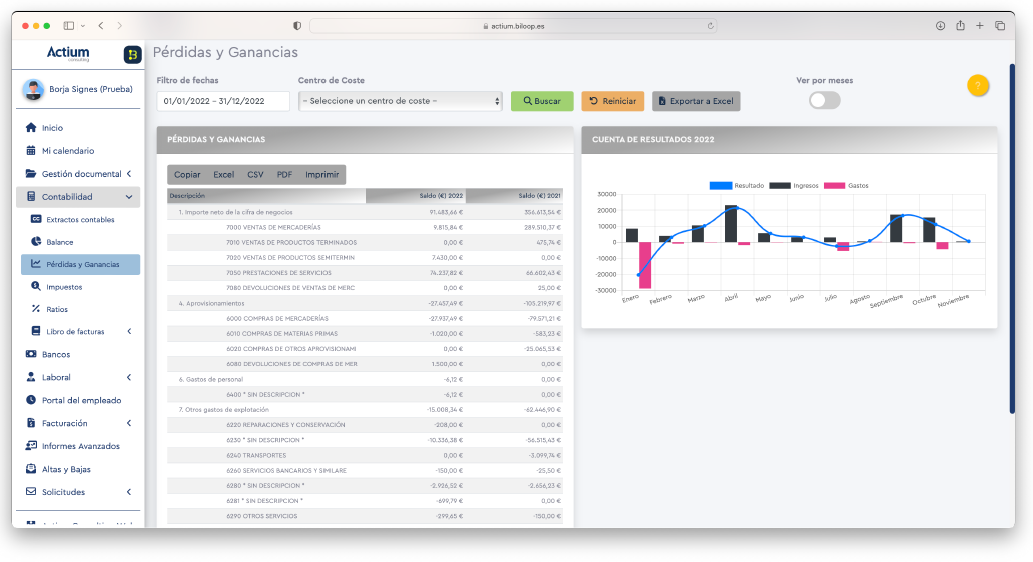
Task: Click Safari's page reload icon
Action: click(x=711, y=26)
